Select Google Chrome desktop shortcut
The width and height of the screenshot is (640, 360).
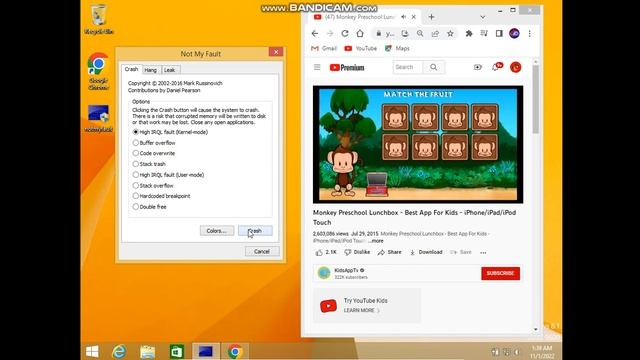point(98,71)
